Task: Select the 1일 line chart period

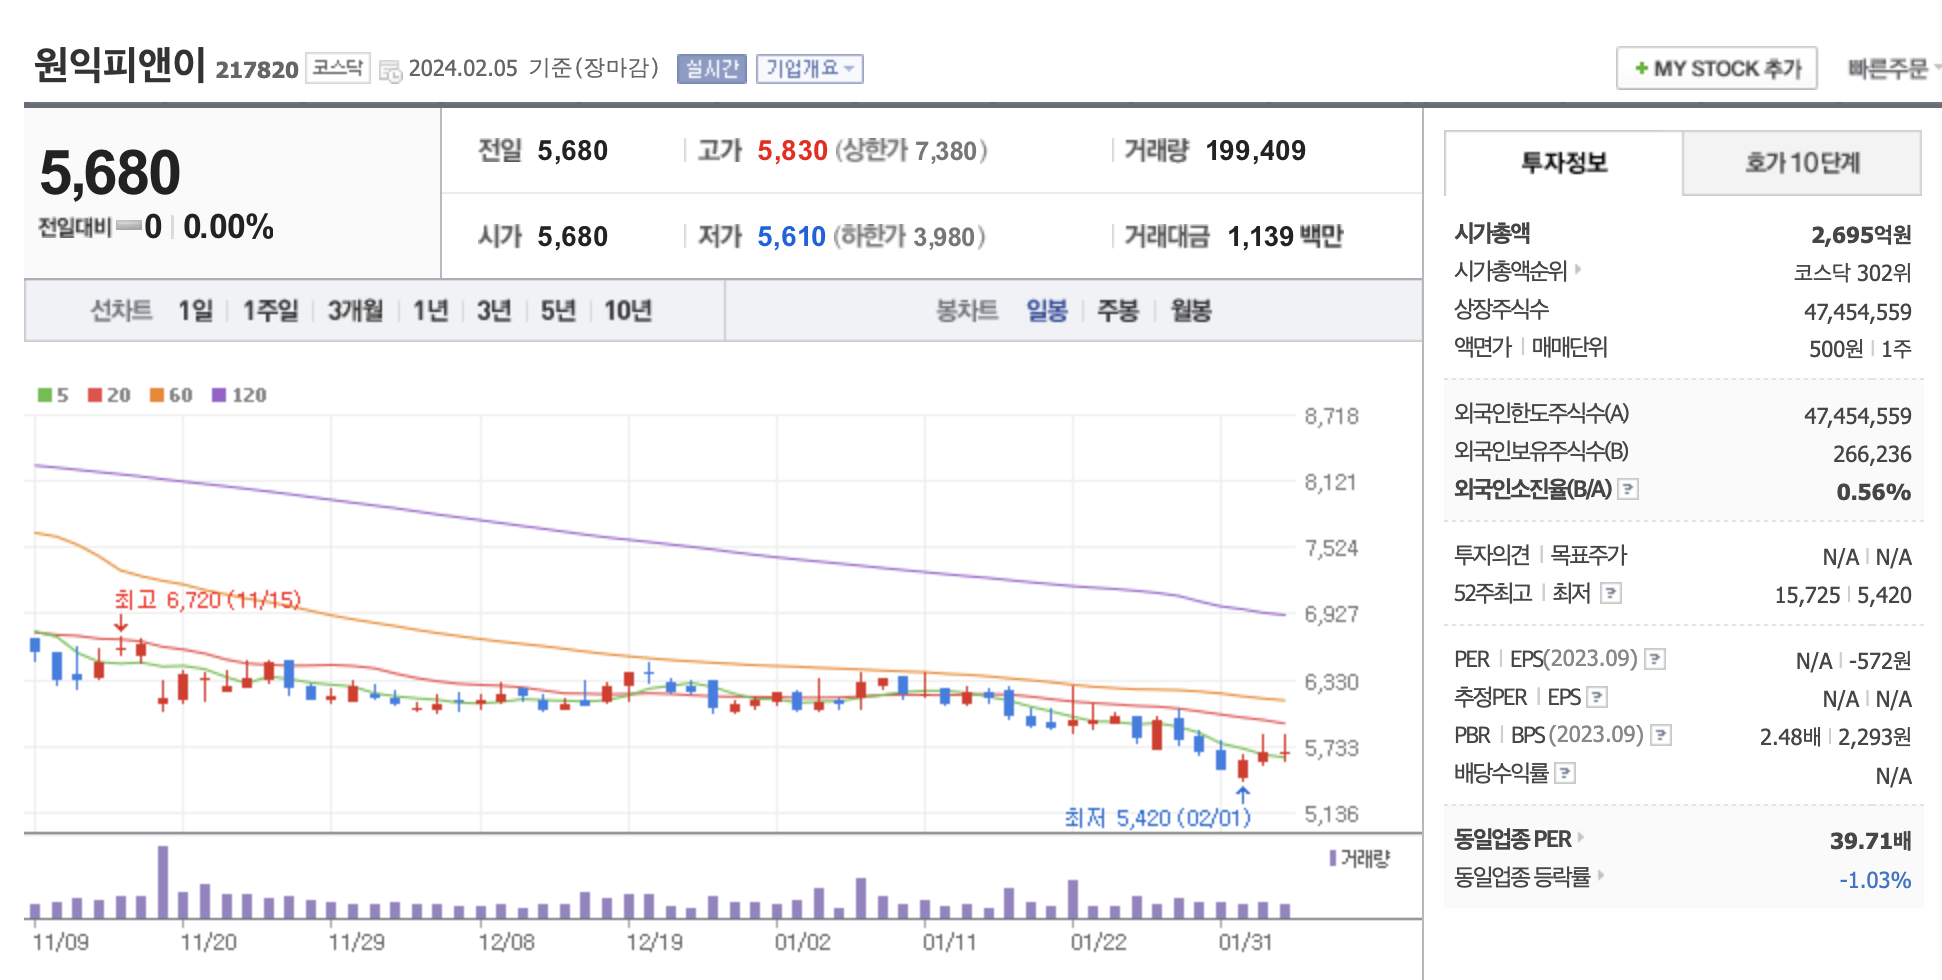Action: pos(195,311)
